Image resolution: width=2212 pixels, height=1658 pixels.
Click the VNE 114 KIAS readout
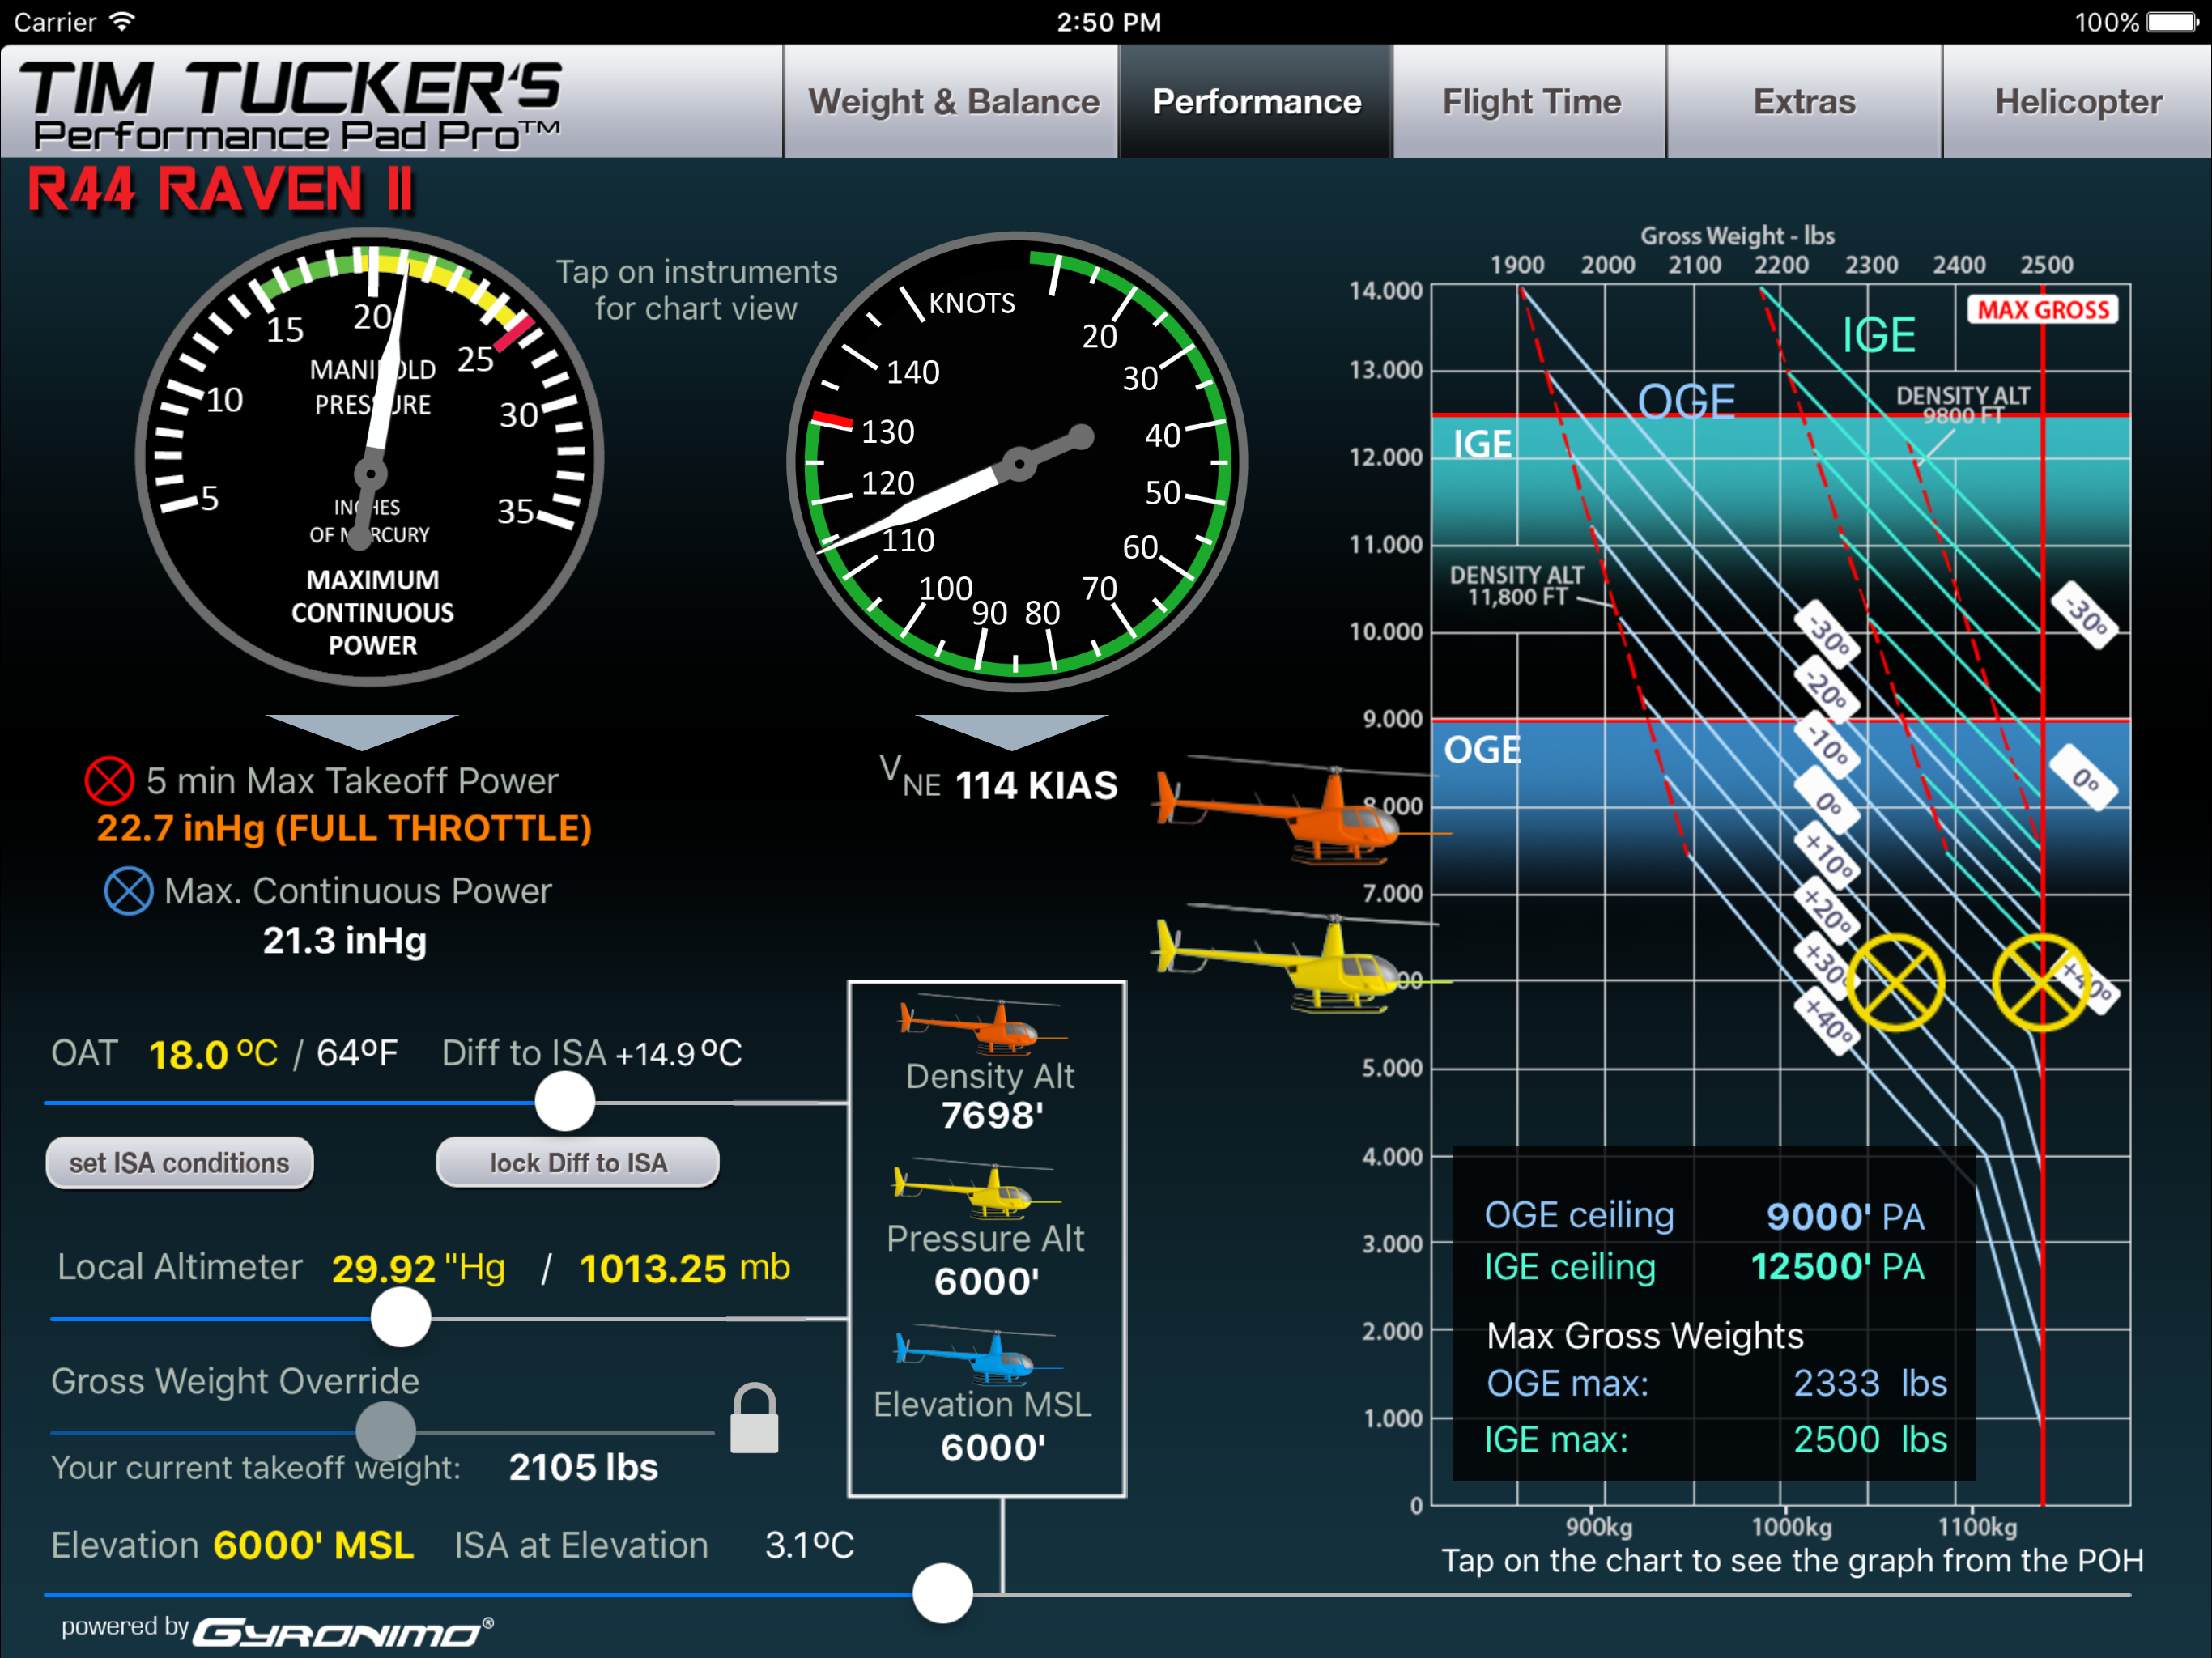click(998, 780)
